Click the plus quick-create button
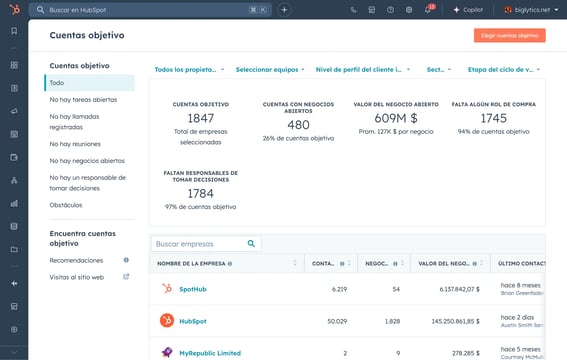Viewport: 567px width, 360px height. coord(284,10)
